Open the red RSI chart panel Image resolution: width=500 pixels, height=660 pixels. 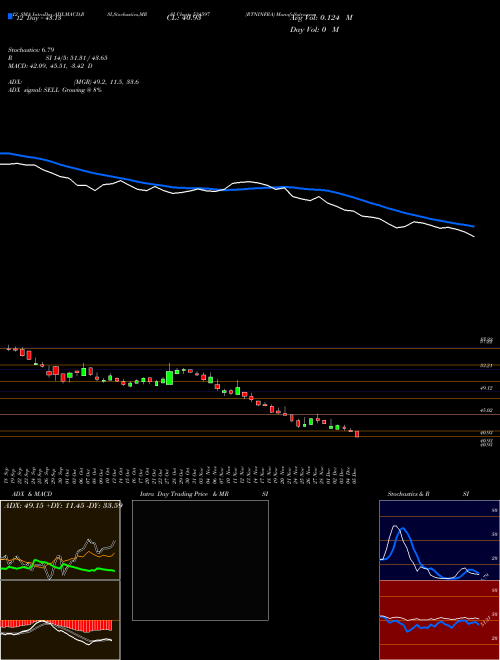tap(439, 620)
